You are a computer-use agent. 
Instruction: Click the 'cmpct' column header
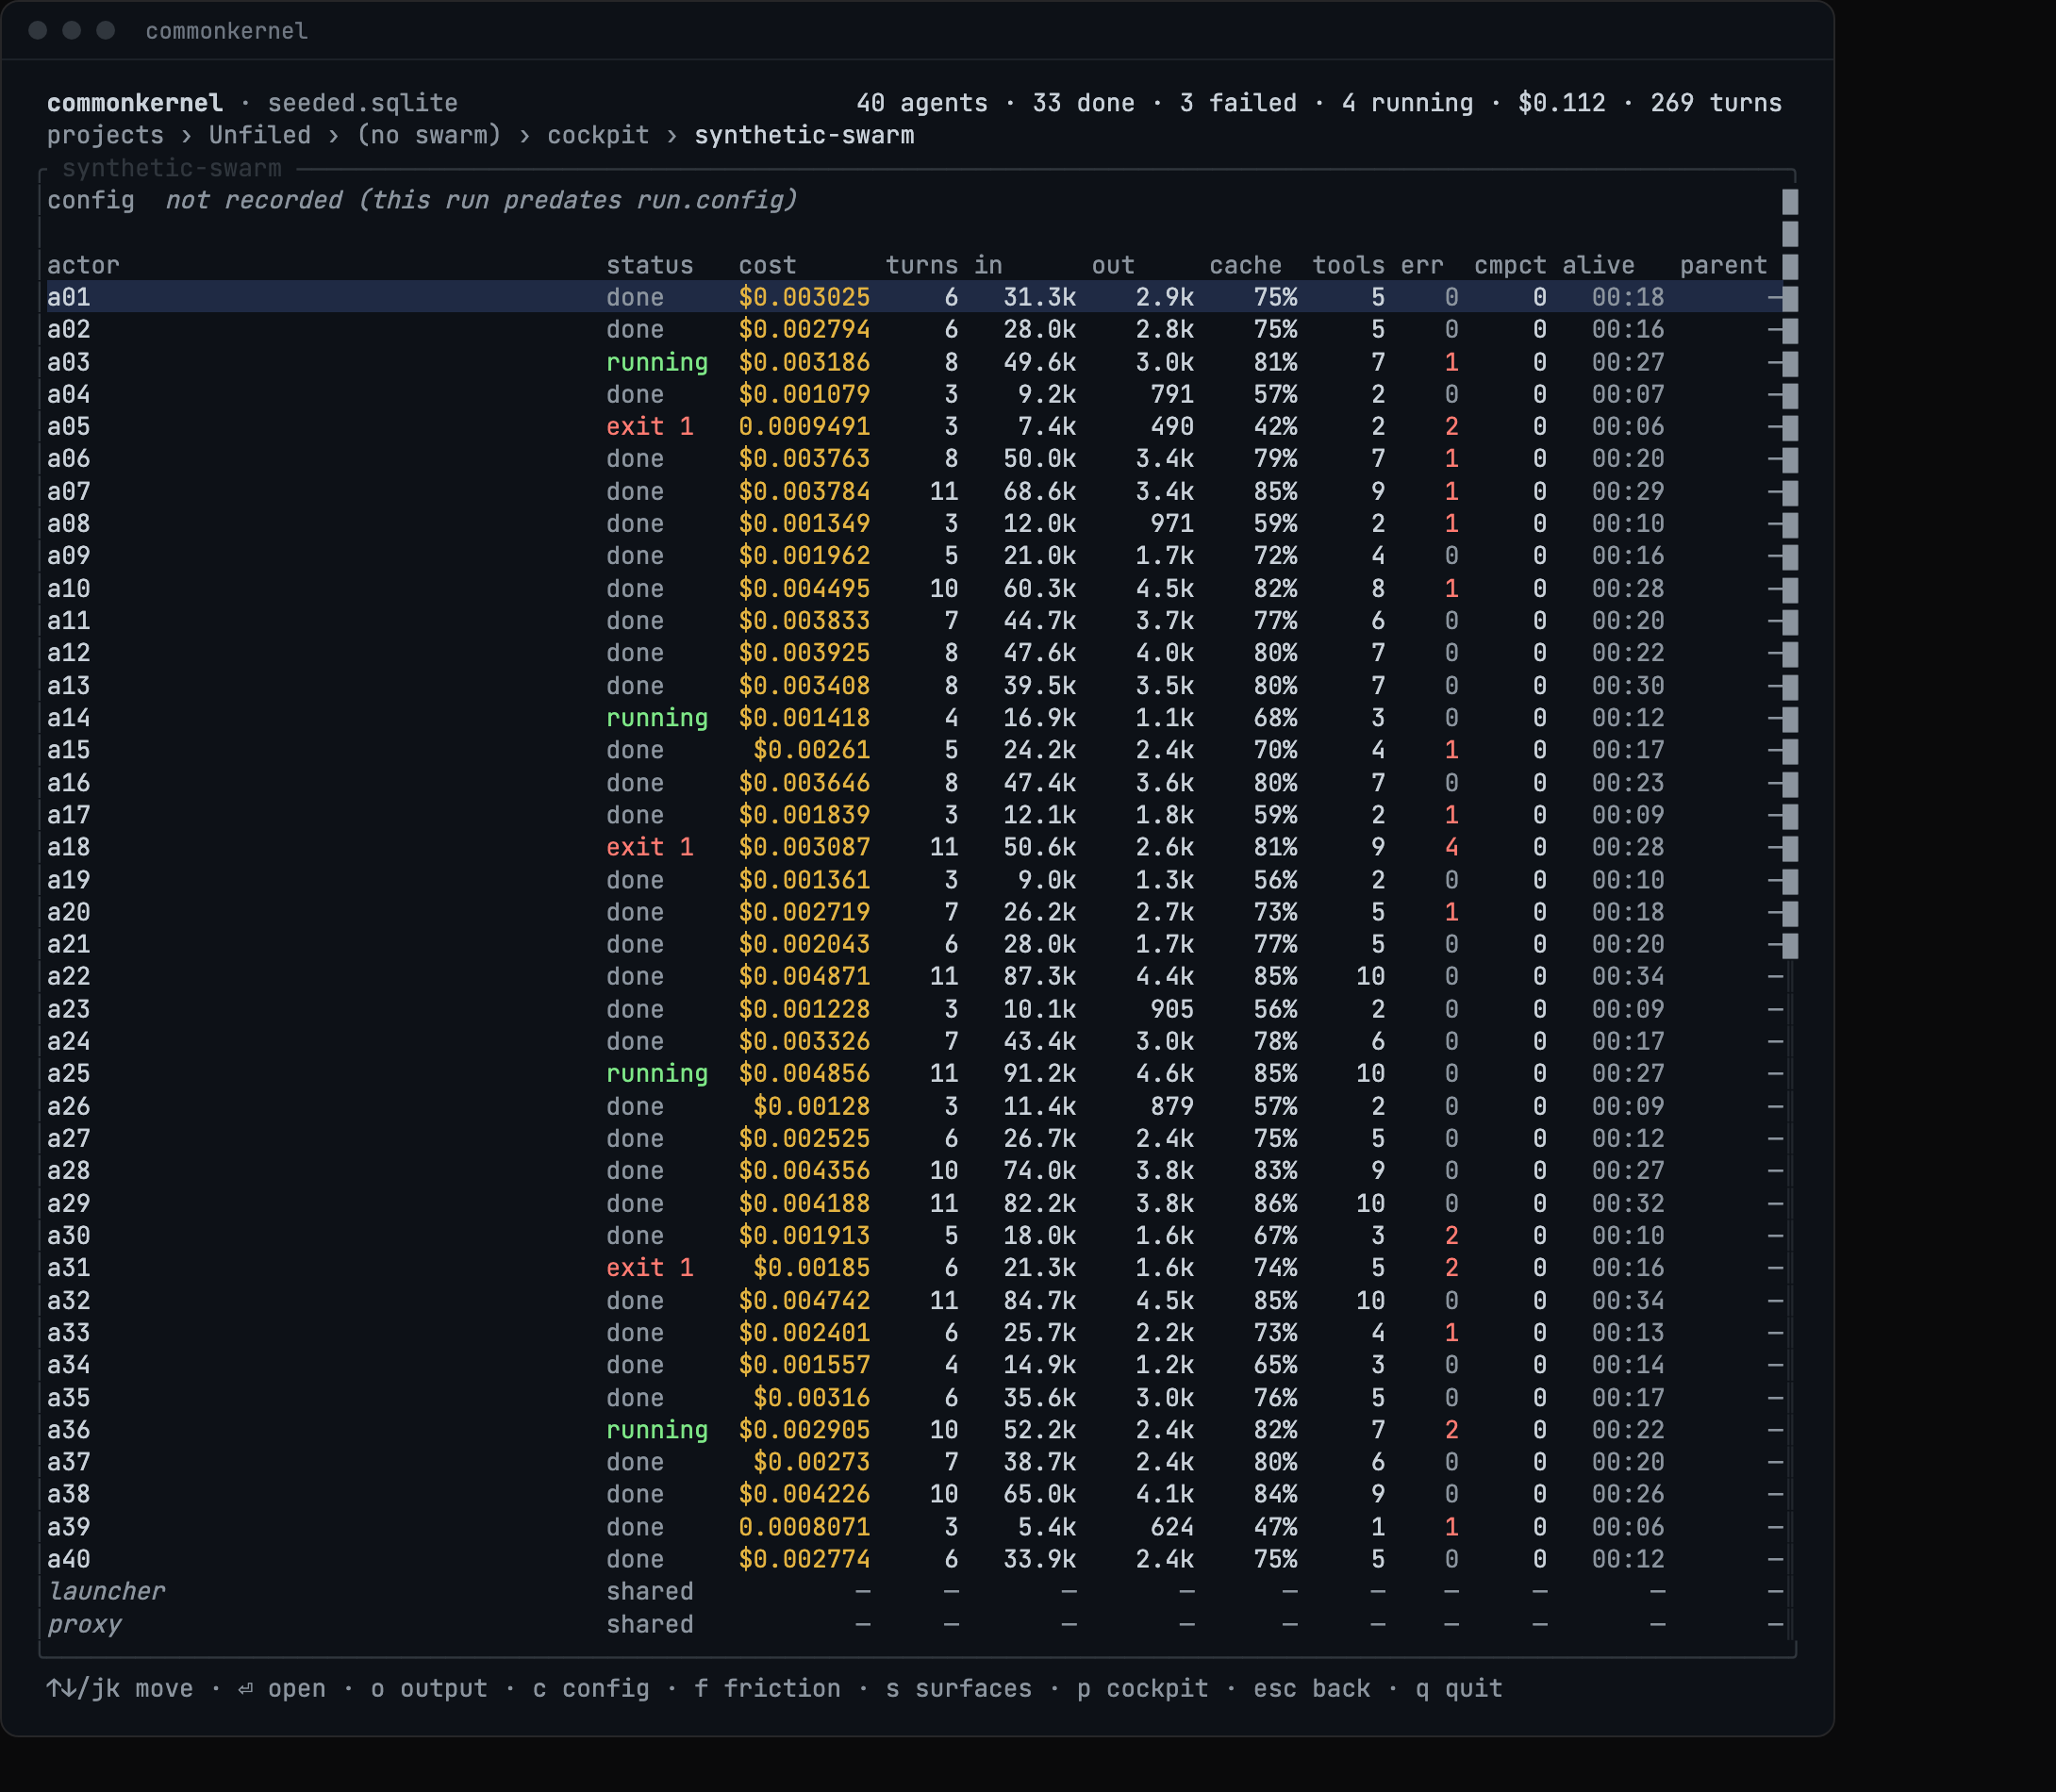(x=1510, y=265)
